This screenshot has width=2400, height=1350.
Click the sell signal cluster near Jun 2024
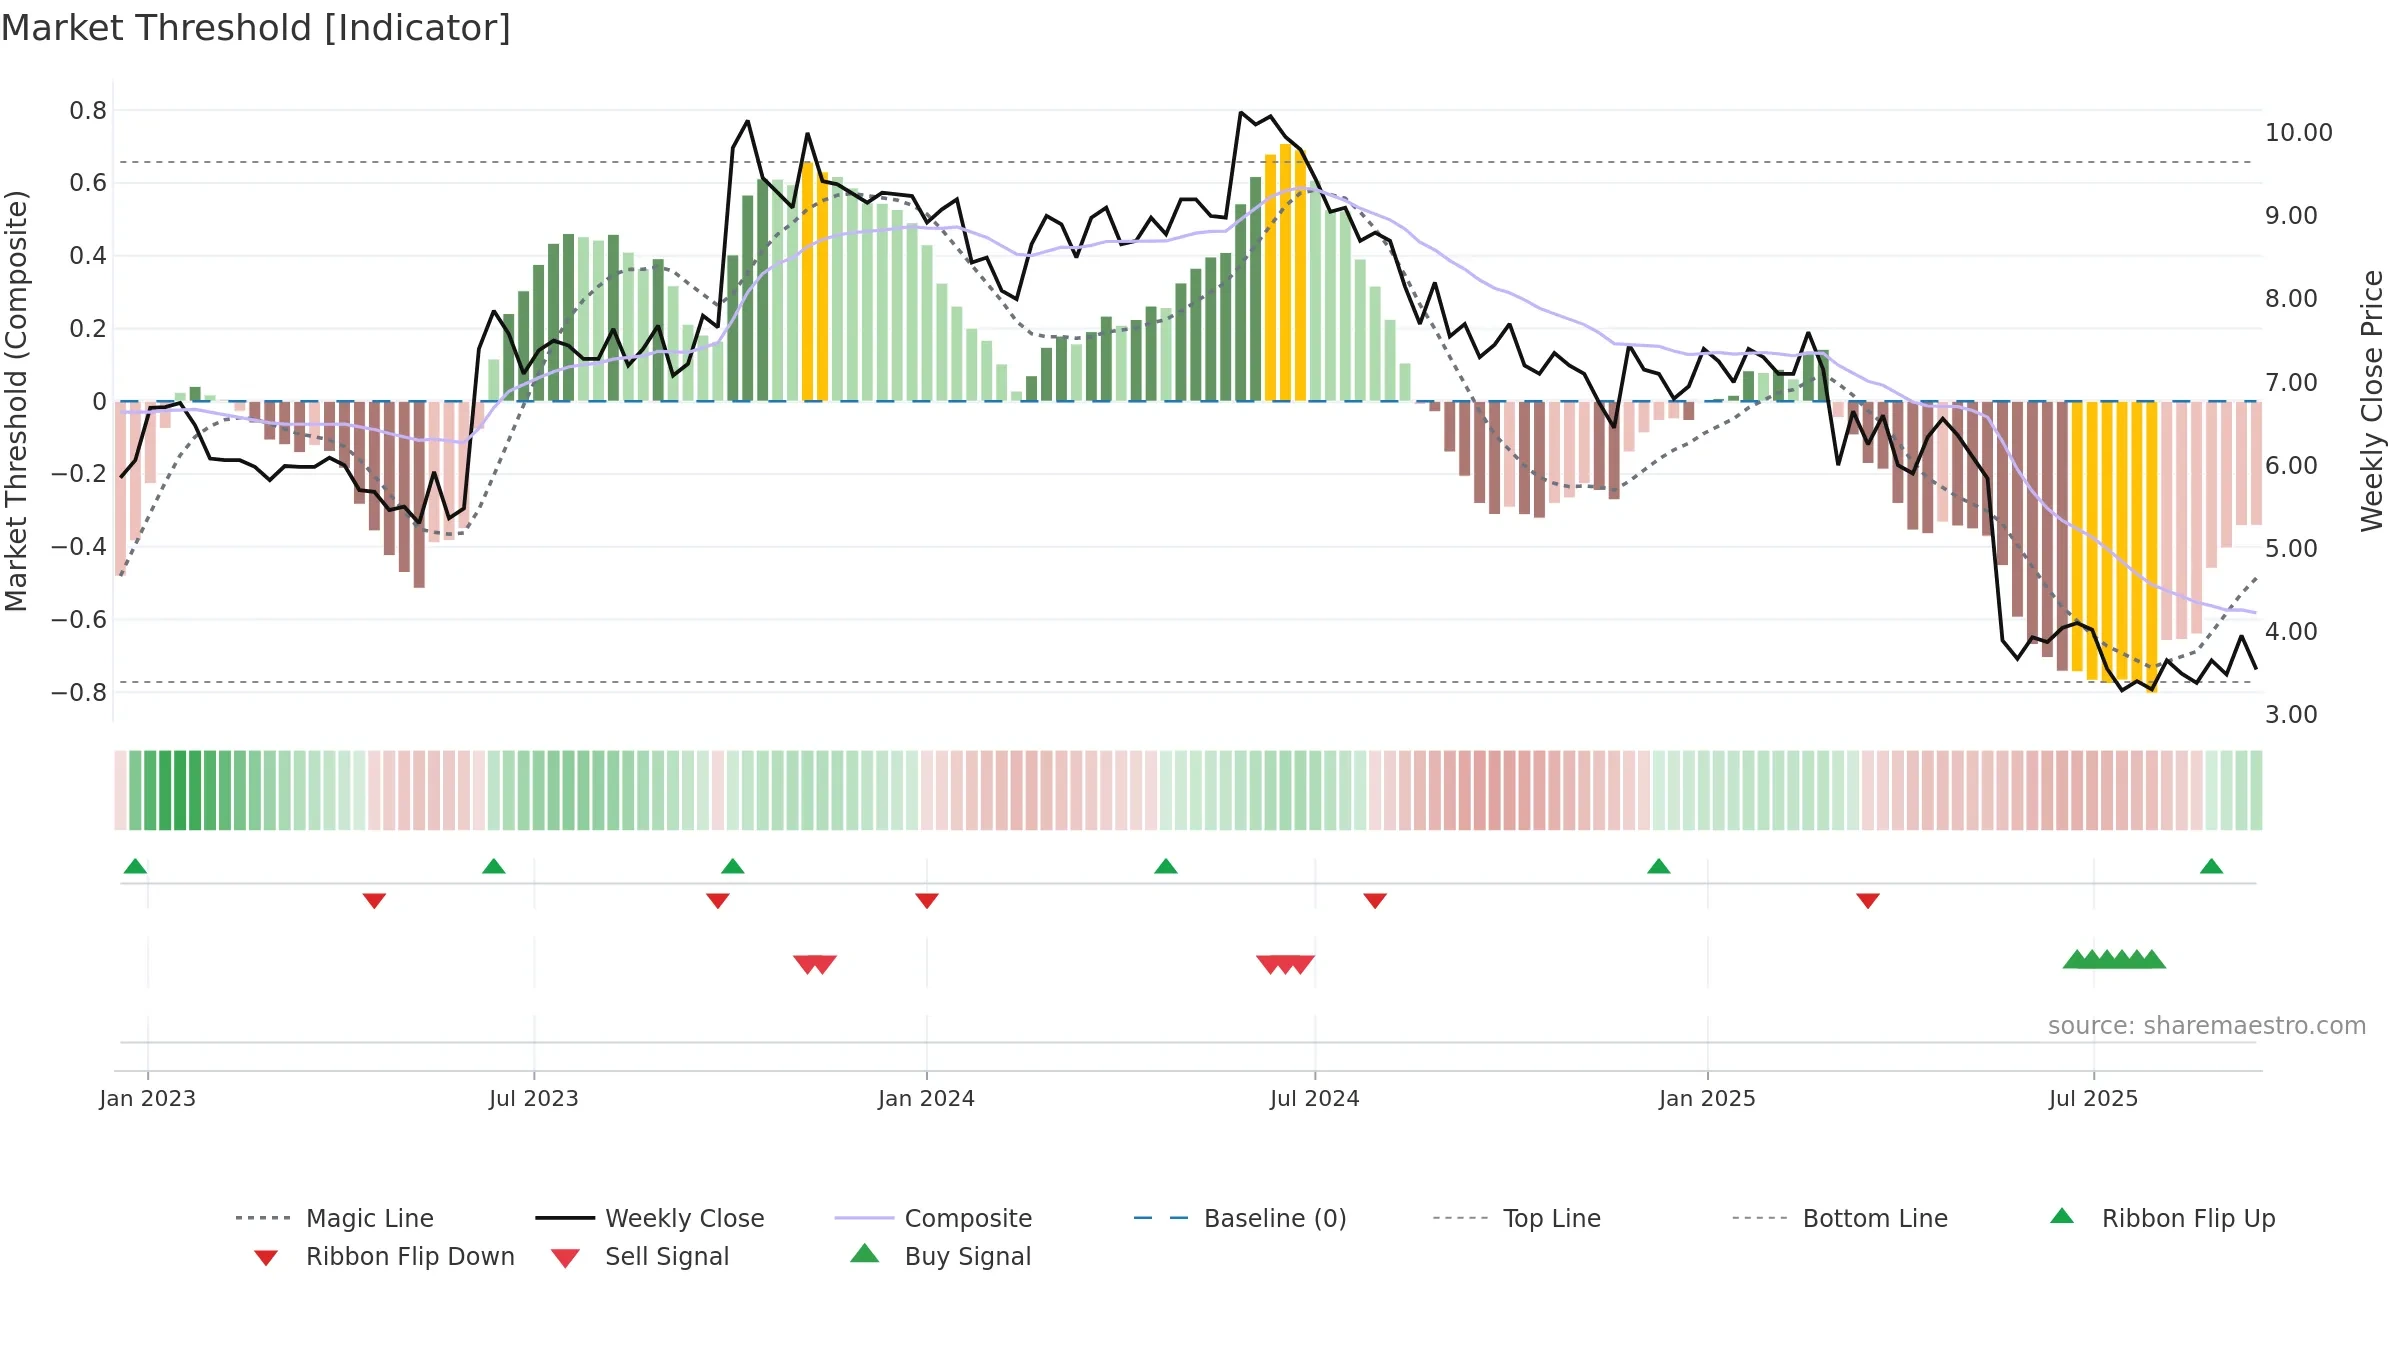click(x=1285, y=964)
